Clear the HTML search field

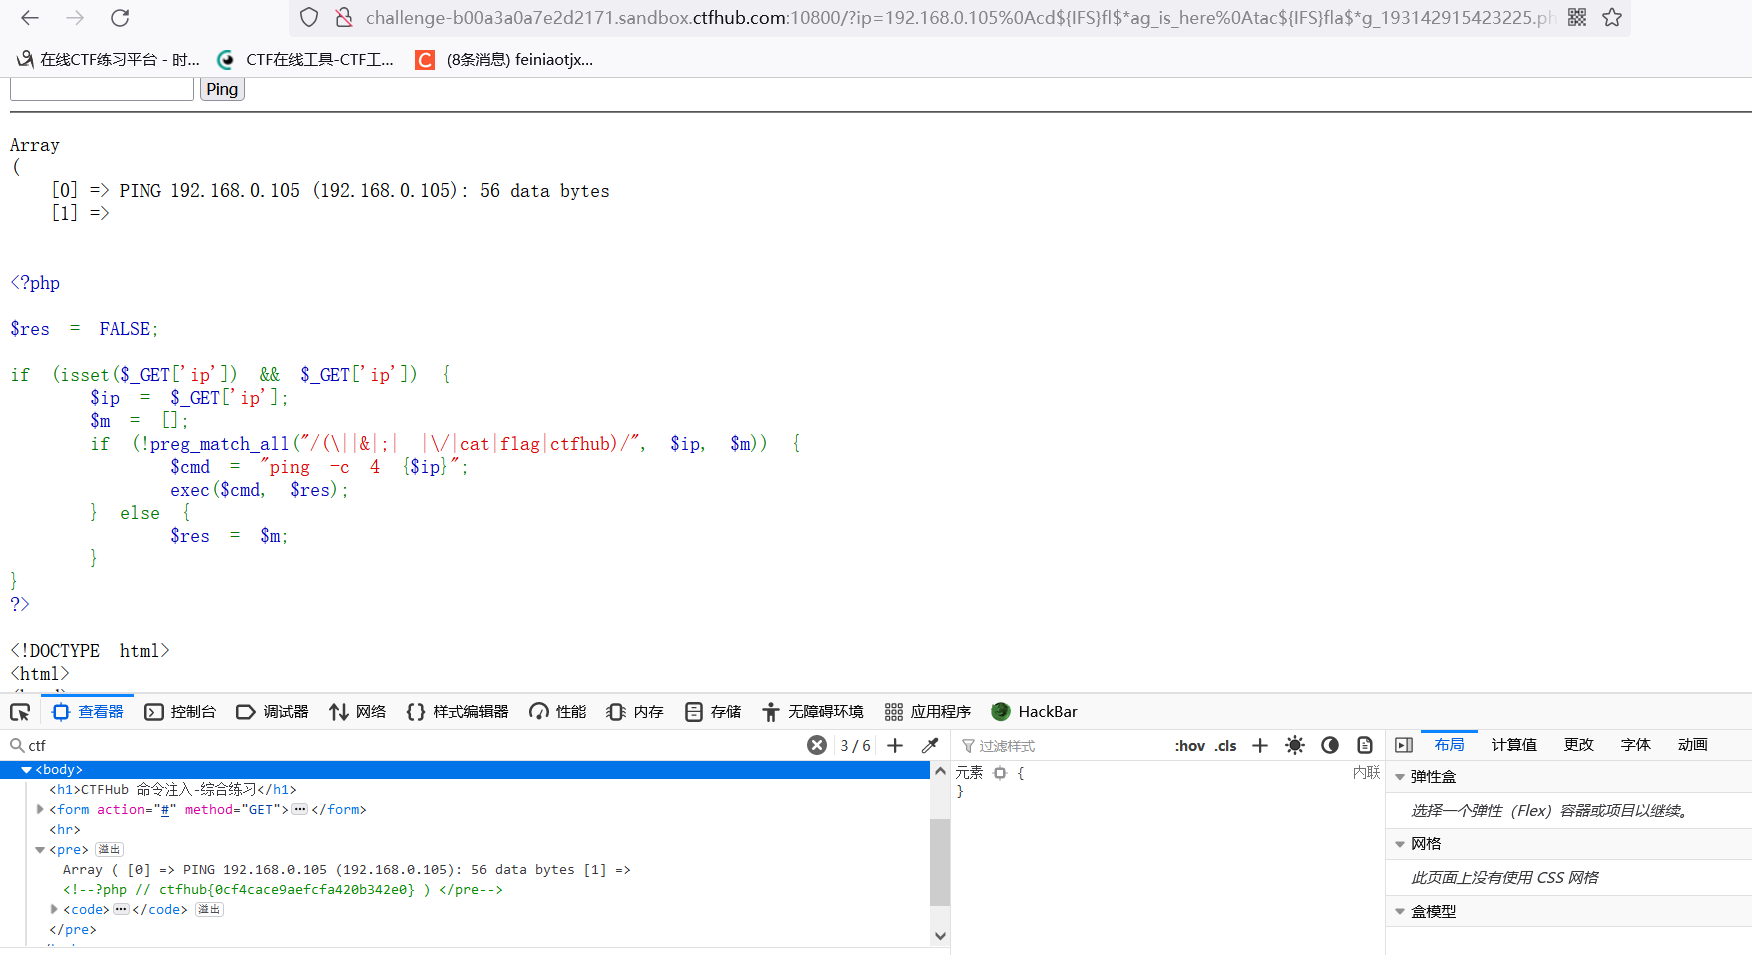point(817,745)
